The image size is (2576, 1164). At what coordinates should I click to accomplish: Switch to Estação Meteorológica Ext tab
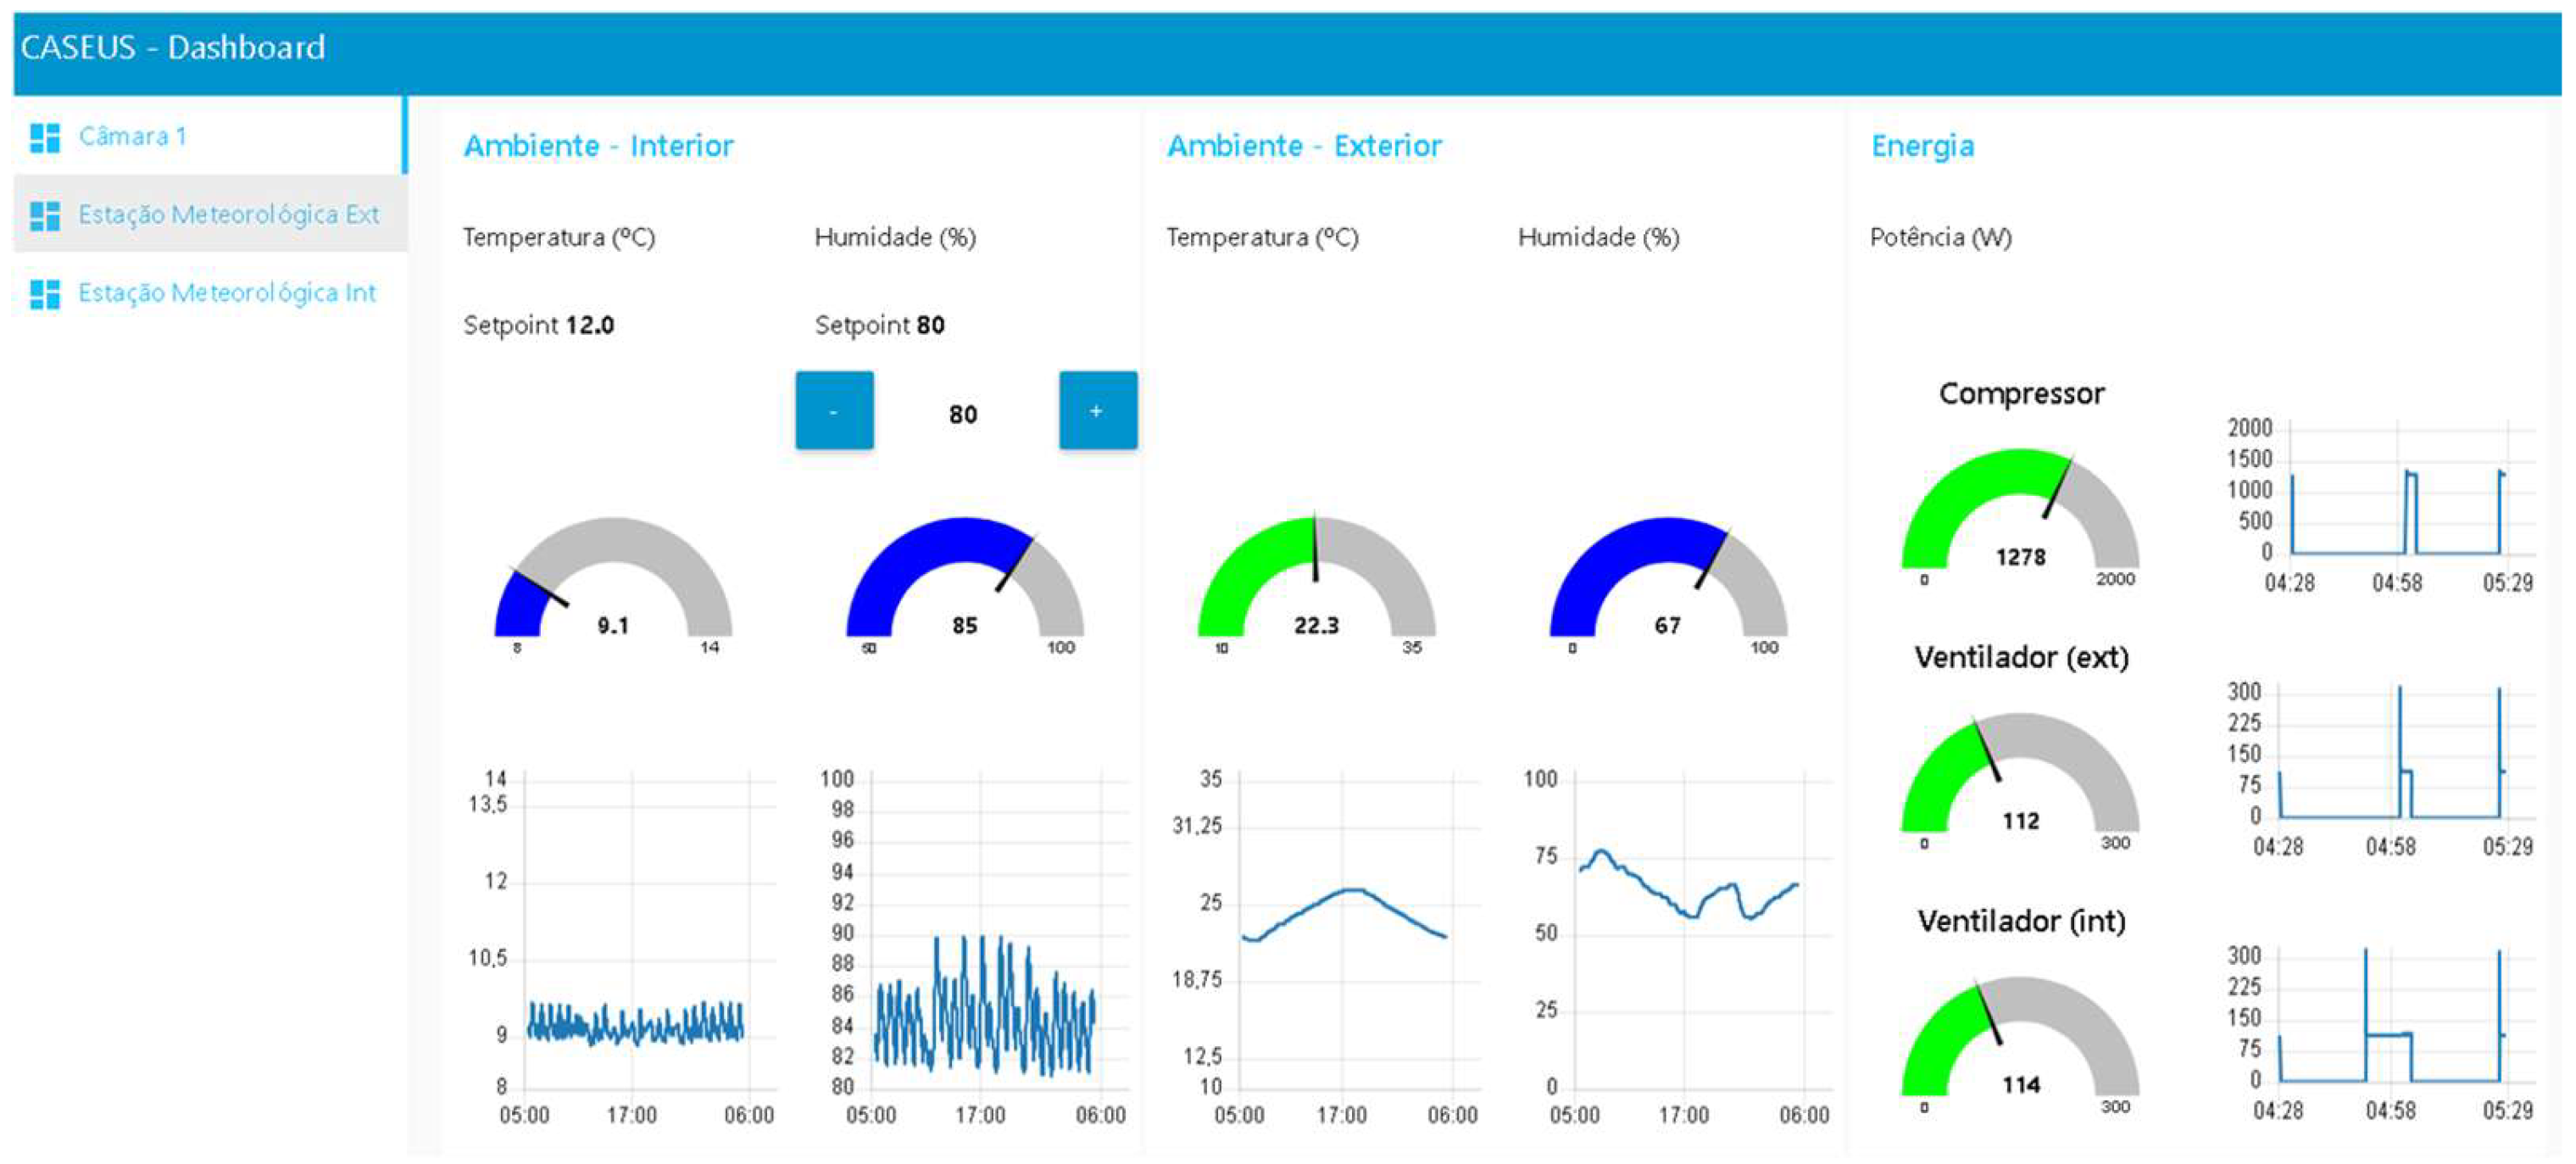(x=228, y=215)
